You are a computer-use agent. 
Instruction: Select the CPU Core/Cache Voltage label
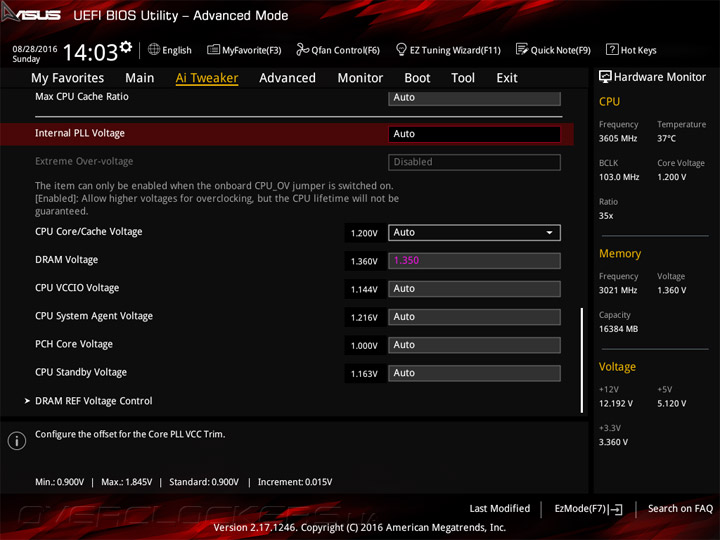(89, 232)
